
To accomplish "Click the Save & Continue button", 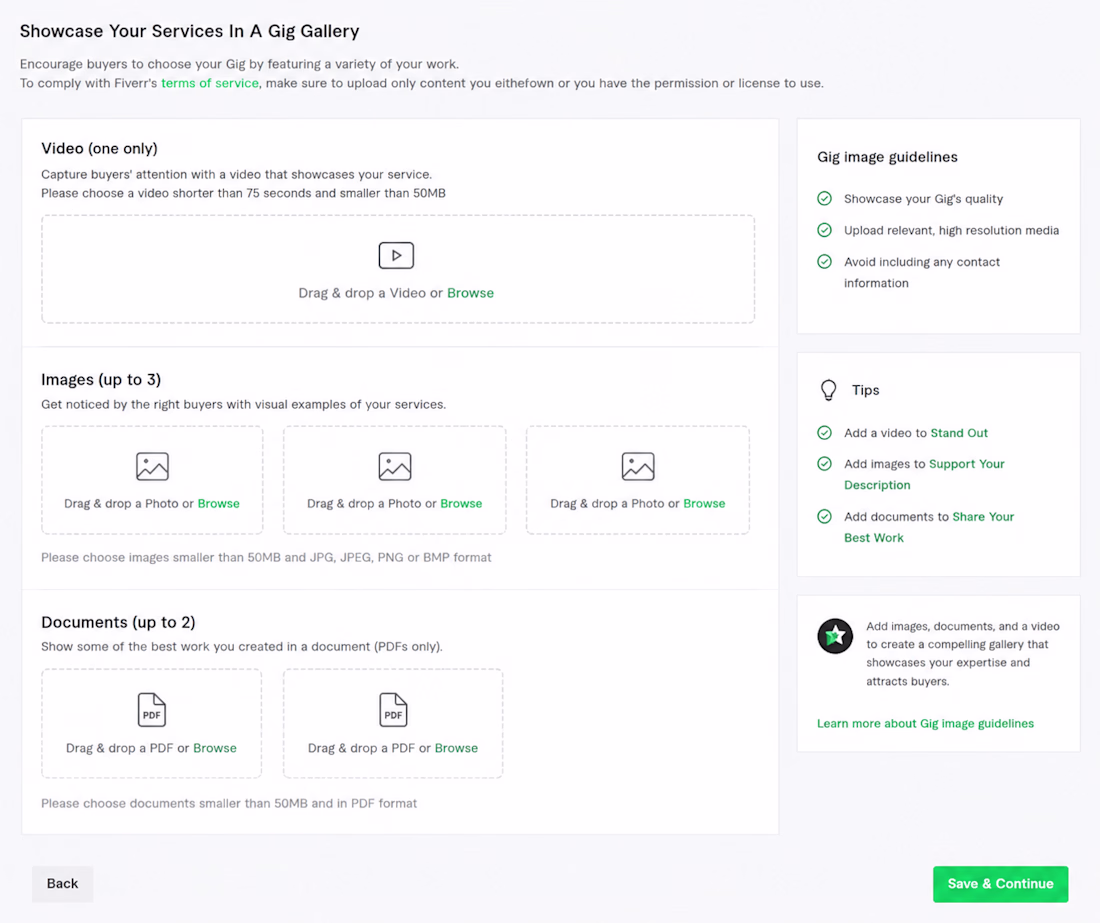I will click(x=1000, y=884).
